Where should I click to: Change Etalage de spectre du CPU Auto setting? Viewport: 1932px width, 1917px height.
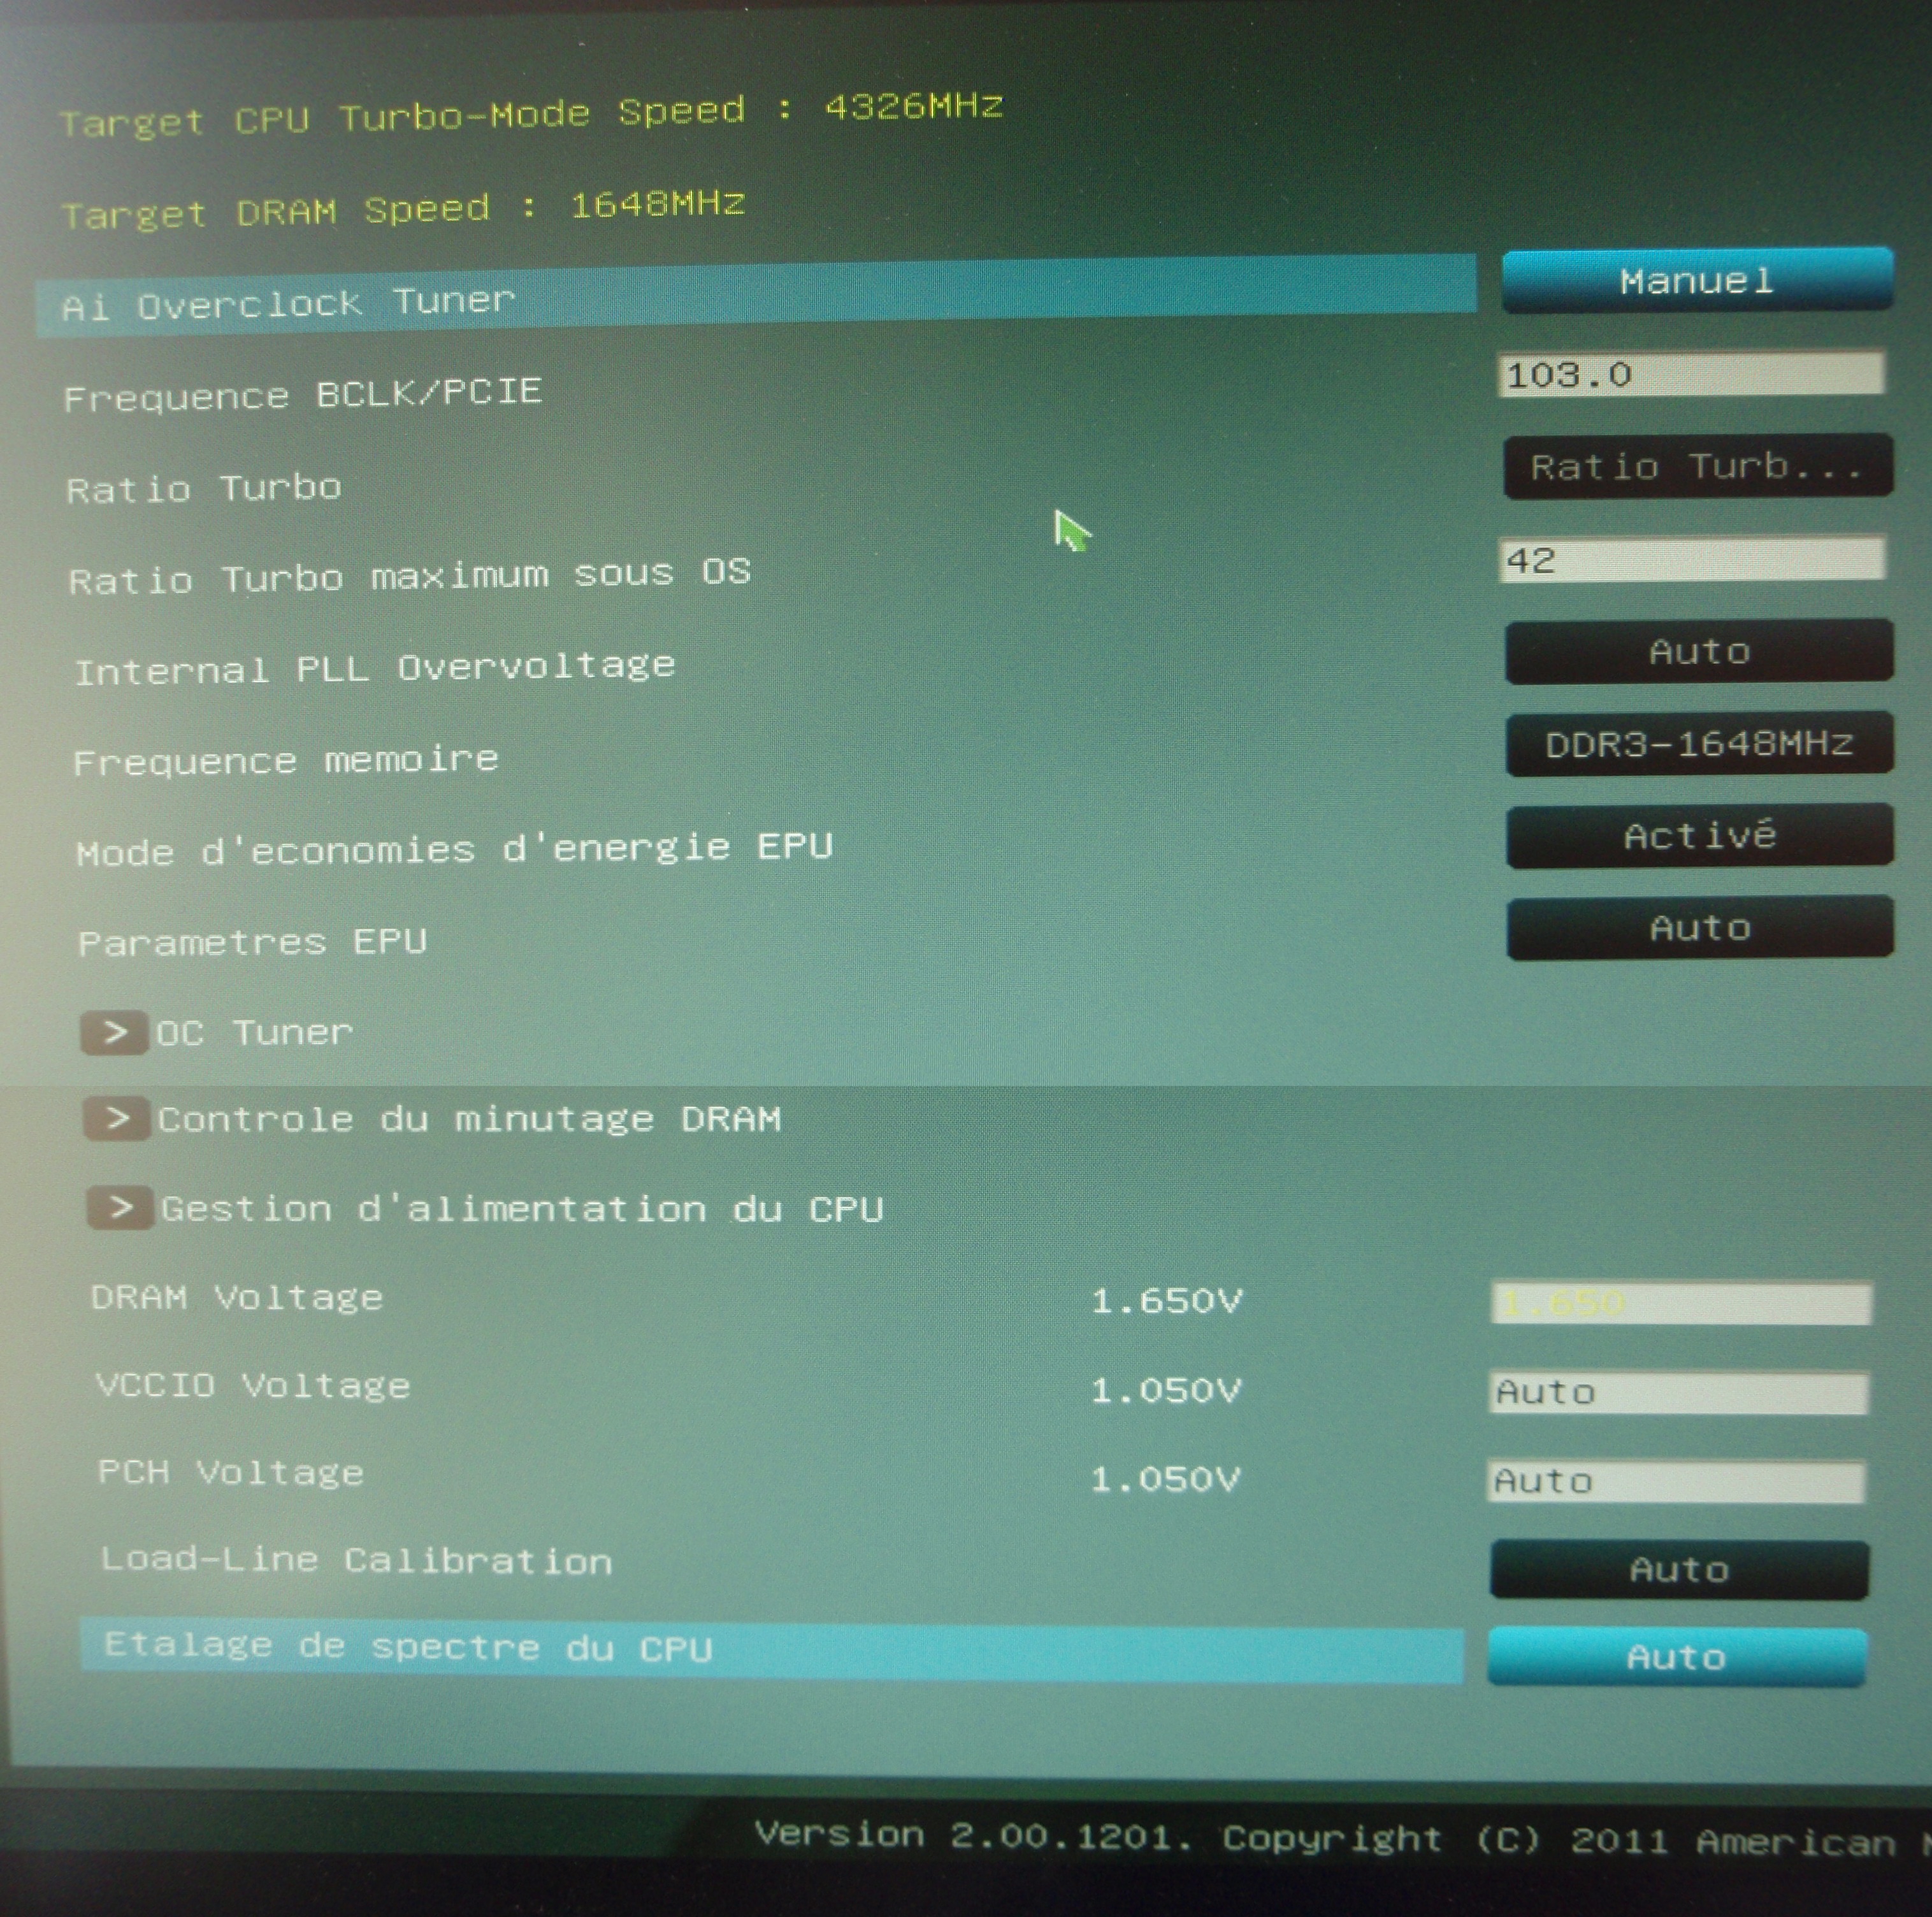1676,1657
